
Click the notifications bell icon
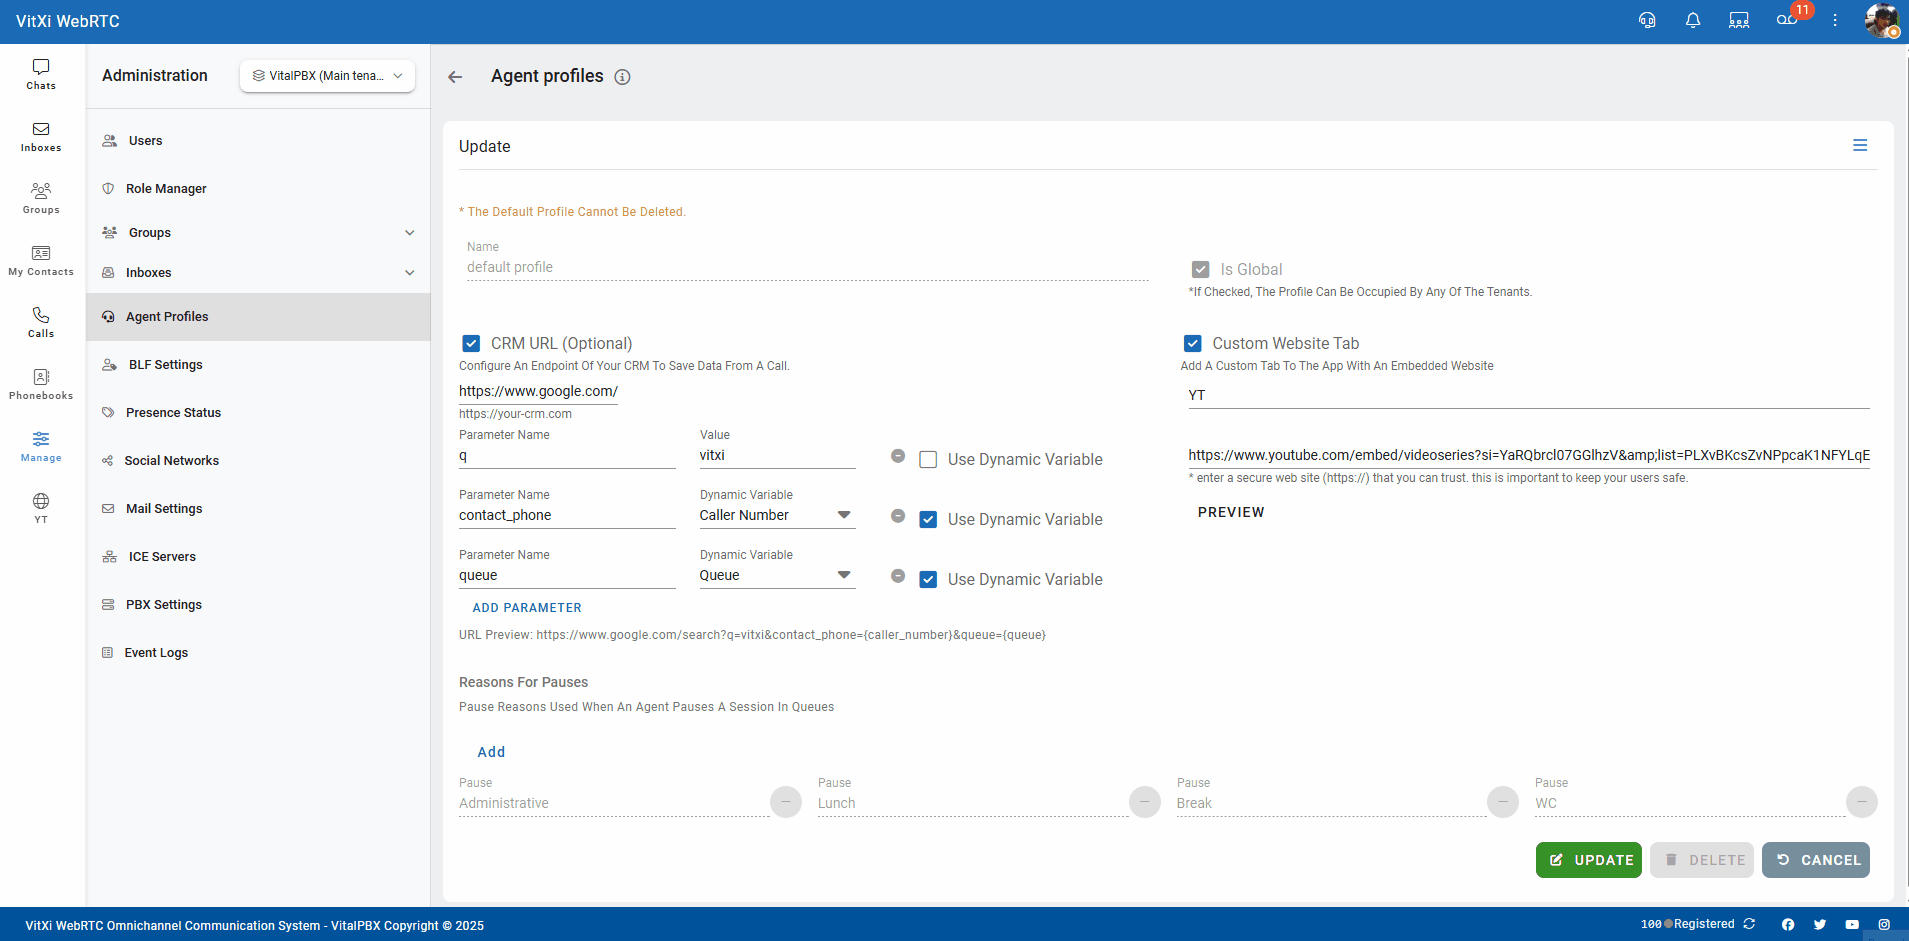pyautogui.click(x=1692, y=21)
